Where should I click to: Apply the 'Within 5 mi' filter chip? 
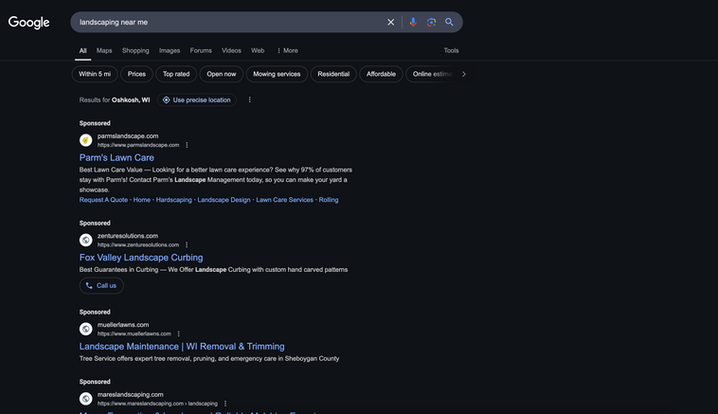95,74
